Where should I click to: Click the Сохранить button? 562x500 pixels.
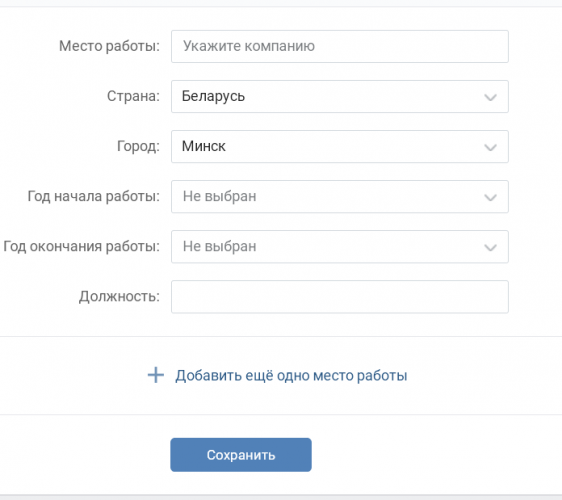(x=241, y=454)
